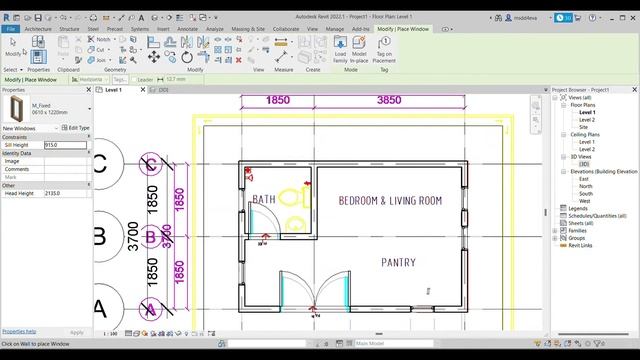Screen dimensions: 640x360
Task: Select Mirror - Pick Axis tool
Action: coord(187,42)
